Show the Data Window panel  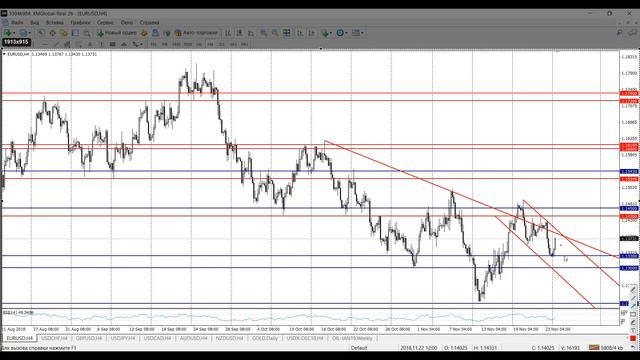tap(52, 33)
